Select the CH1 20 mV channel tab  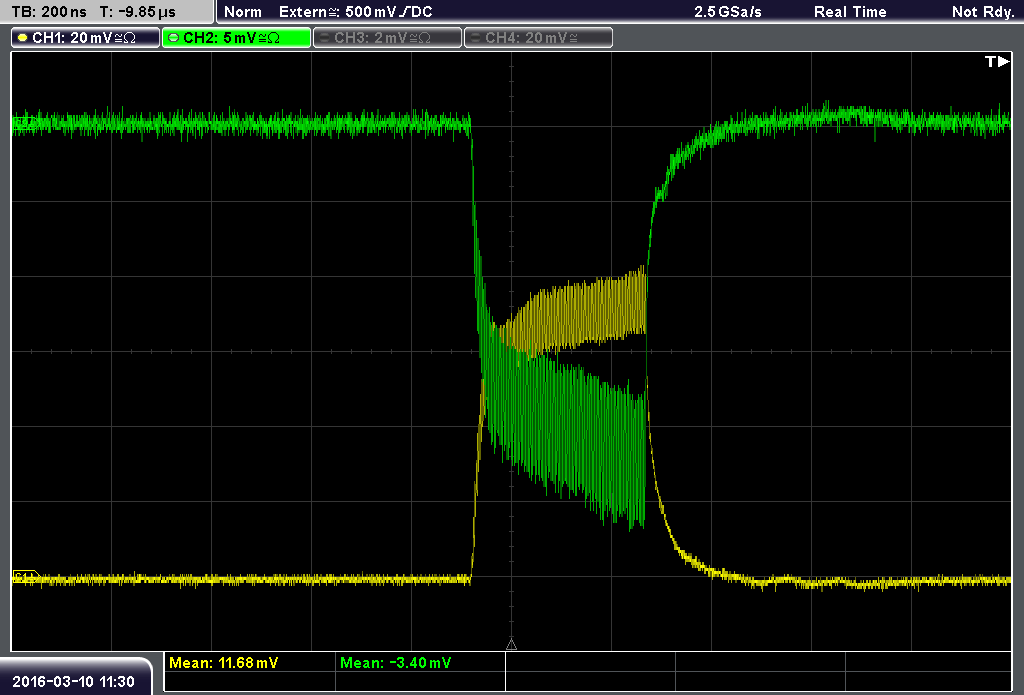pos(85,38)
